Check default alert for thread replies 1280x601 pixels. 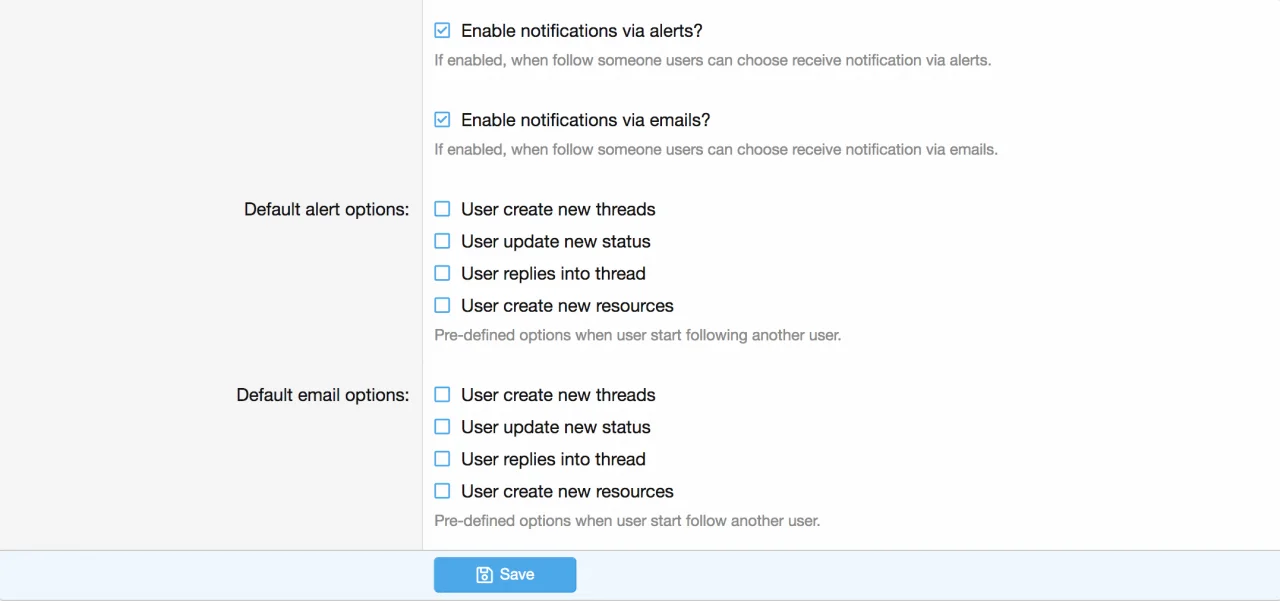click(x=442, y=273)
